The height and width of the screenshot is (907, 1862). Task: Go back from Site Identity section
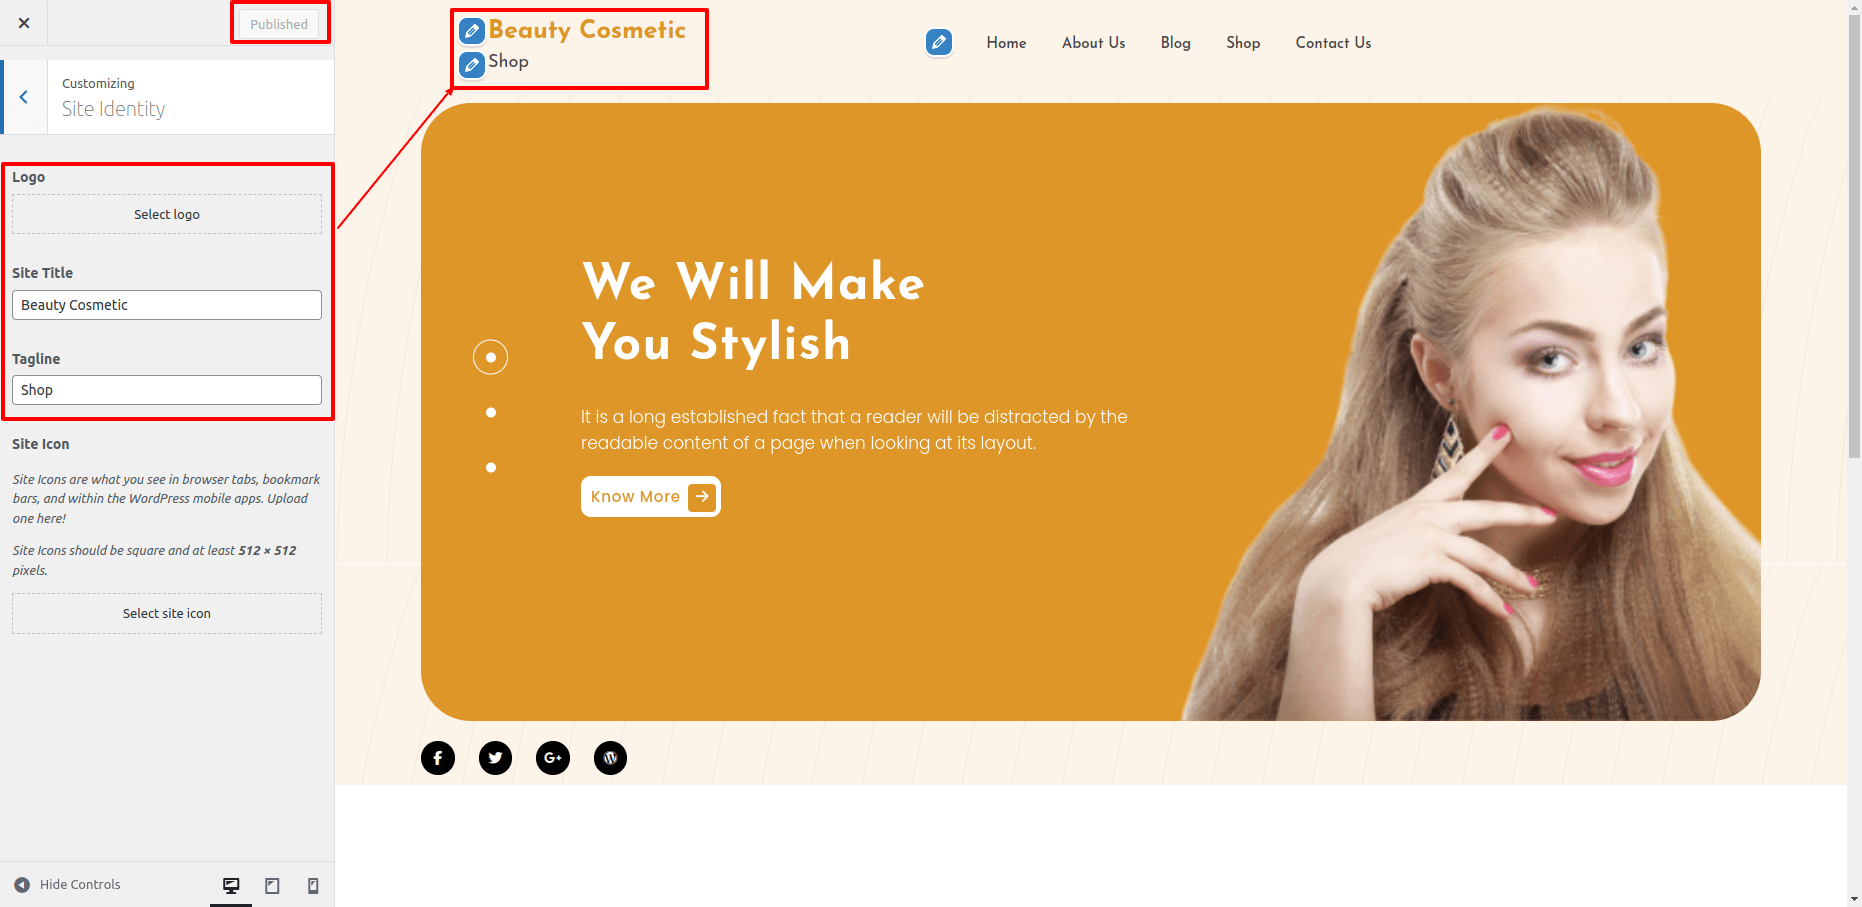coord(24,97)
